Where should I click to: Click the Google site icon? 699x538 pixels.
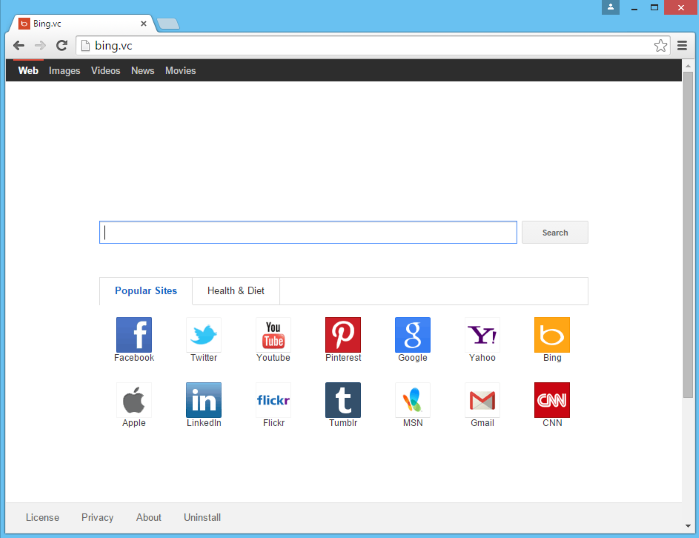point(412,335)
